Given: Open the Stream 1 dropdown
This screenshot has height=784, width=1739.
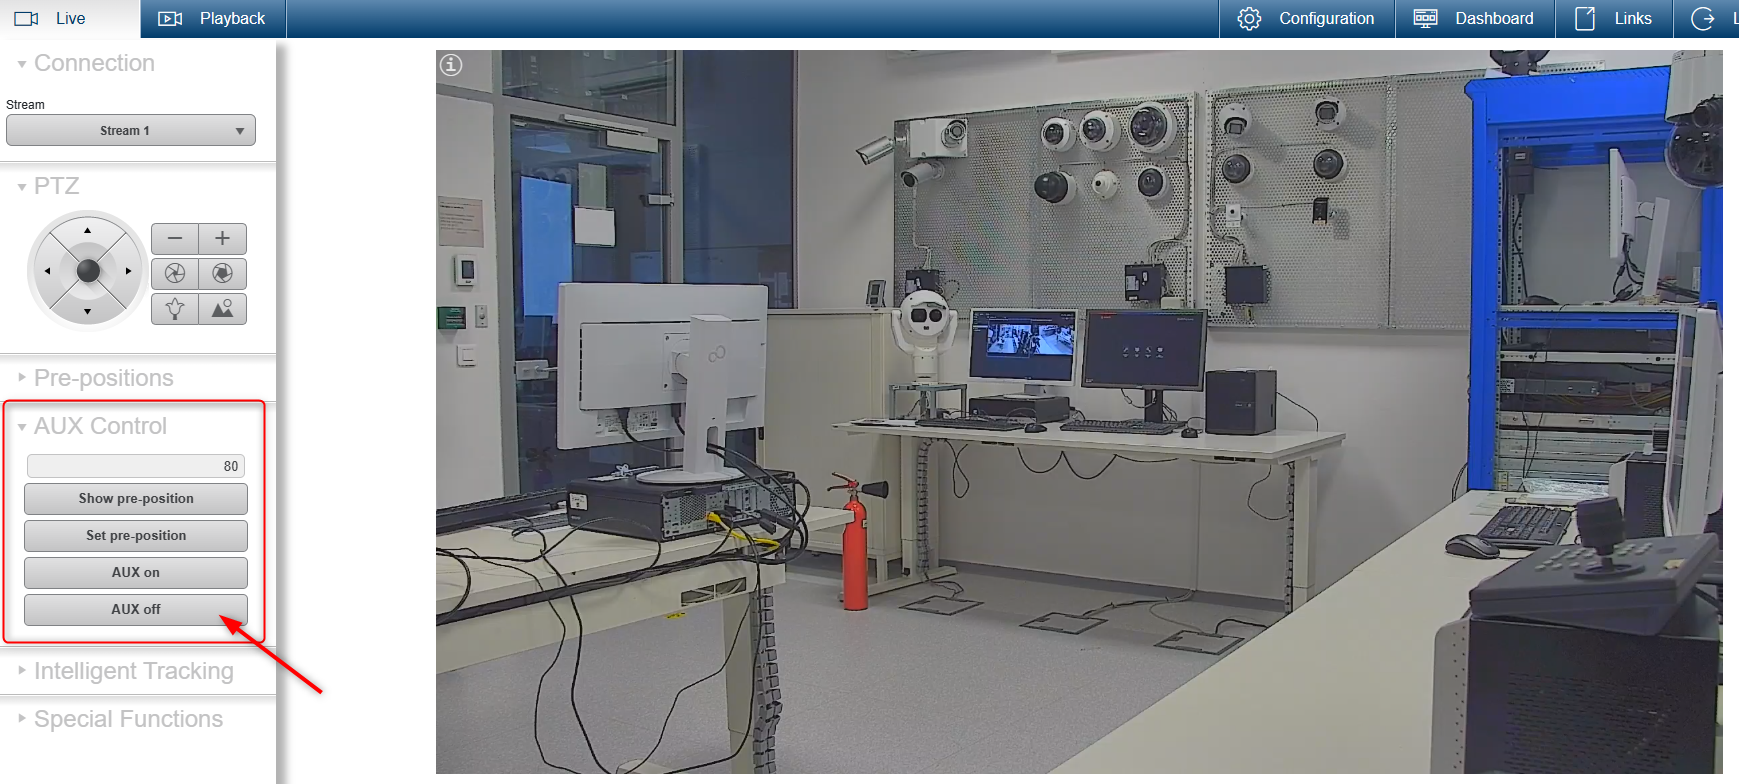Looking at the screenshot, I should click(130, 131).
